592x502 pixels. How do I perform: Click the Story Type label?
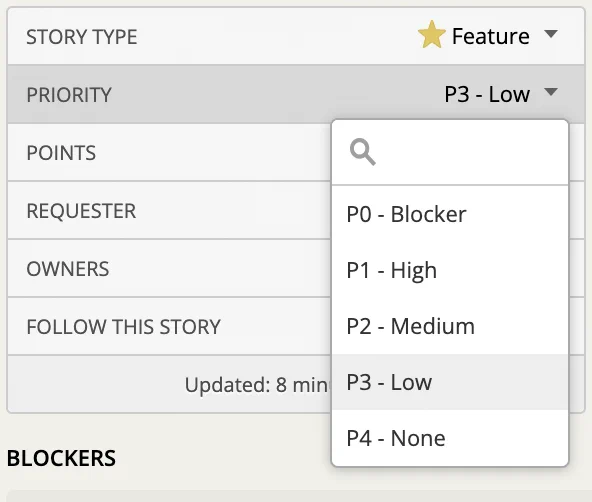(x=82, y=37)
